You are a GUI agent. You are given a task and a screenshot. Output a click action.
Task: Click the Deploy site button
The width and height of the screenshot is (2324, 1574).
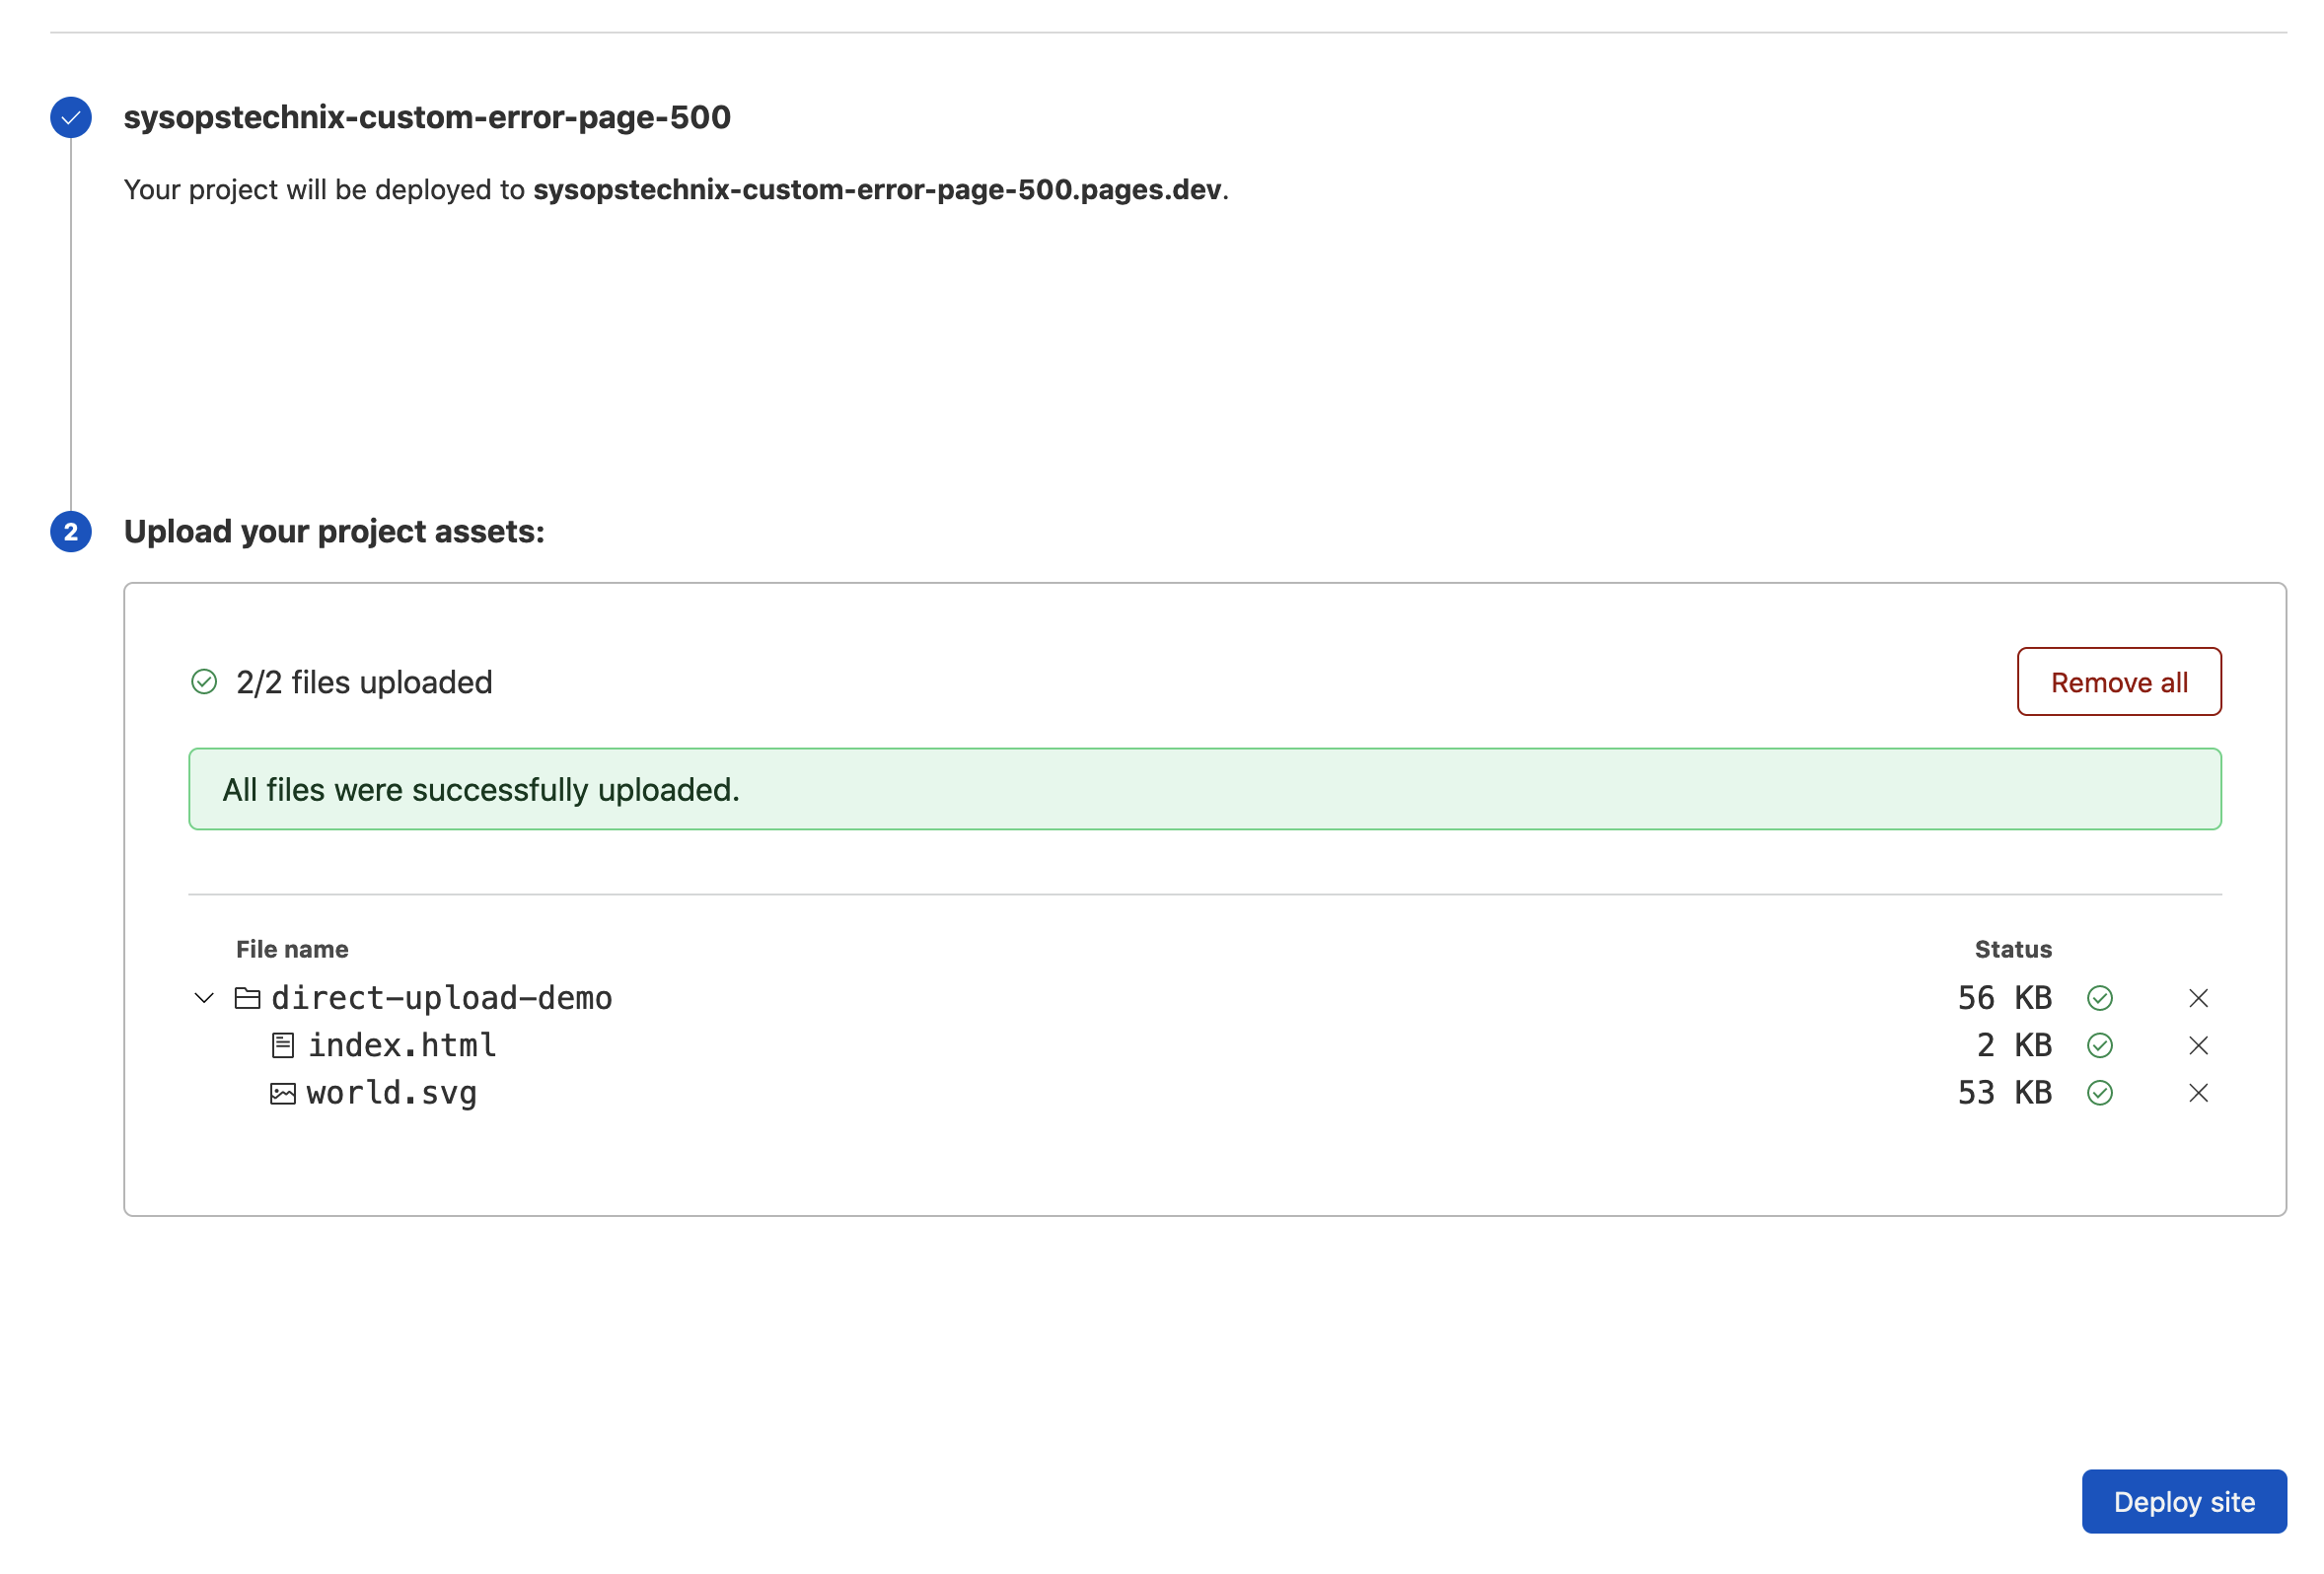tap(2184, 1502)
